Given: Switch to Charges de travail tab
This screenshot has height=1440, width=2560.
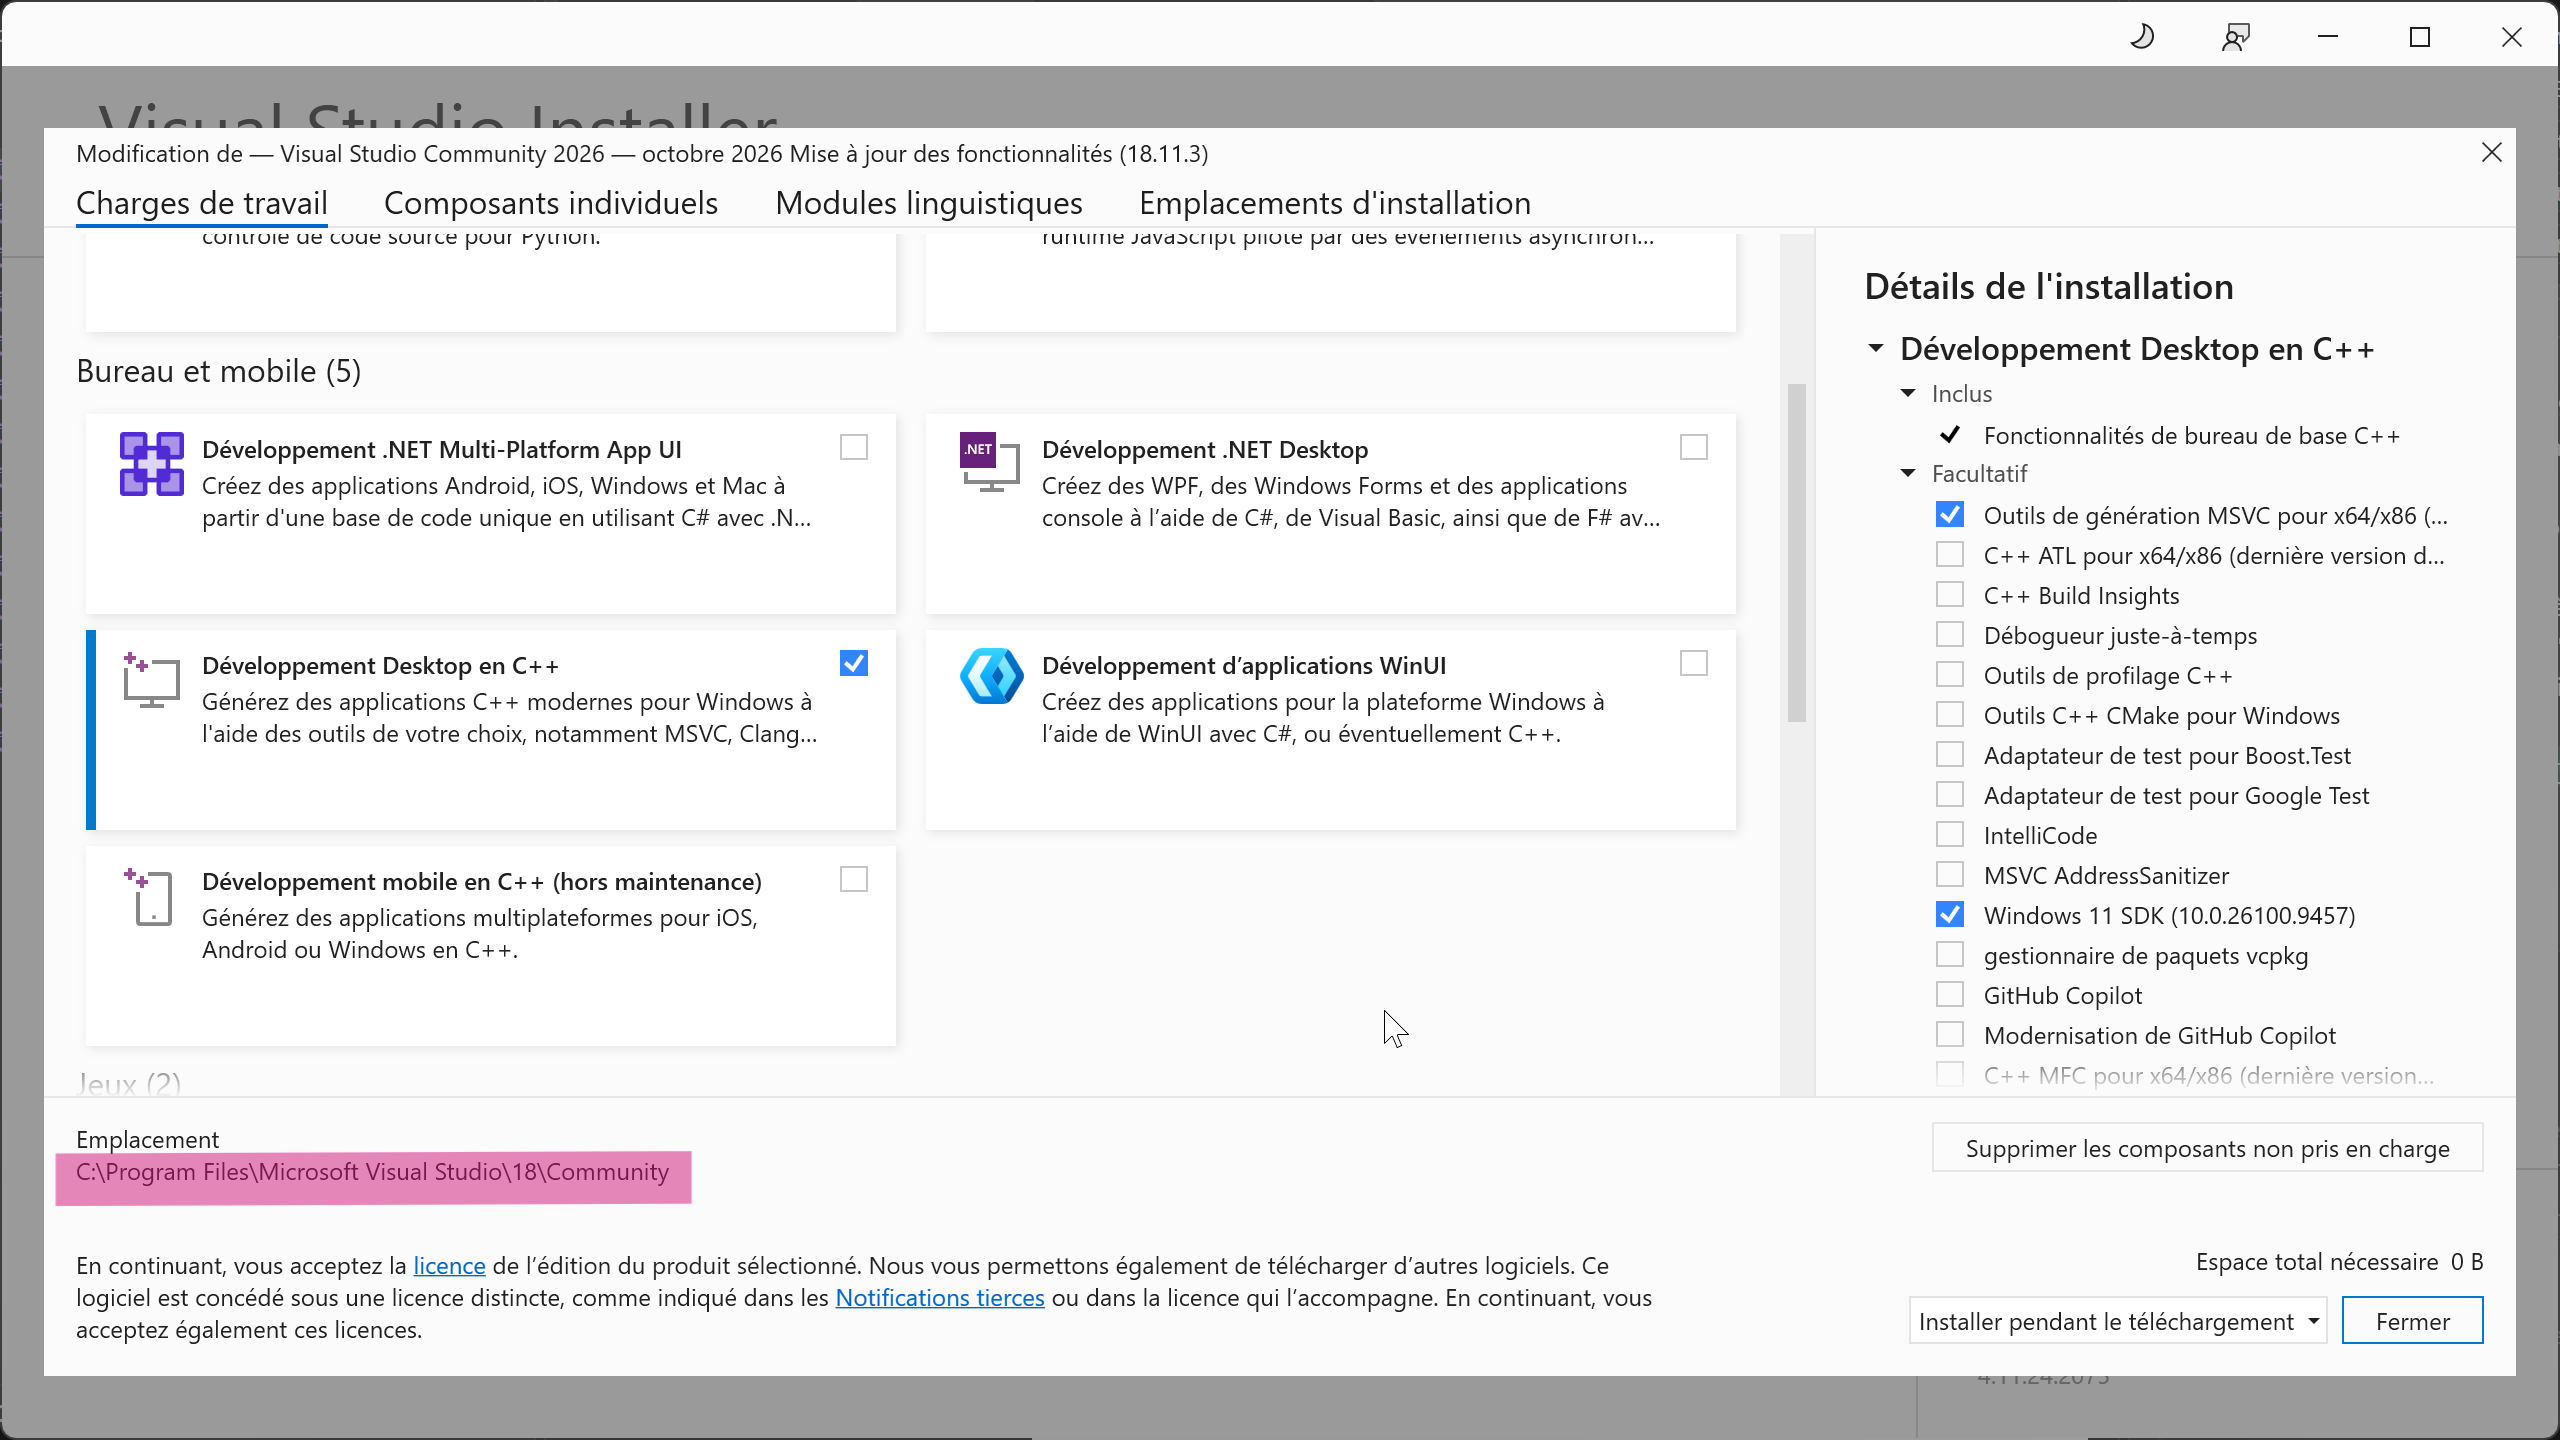Looking at the screenshot, I should tap(202, 203).
